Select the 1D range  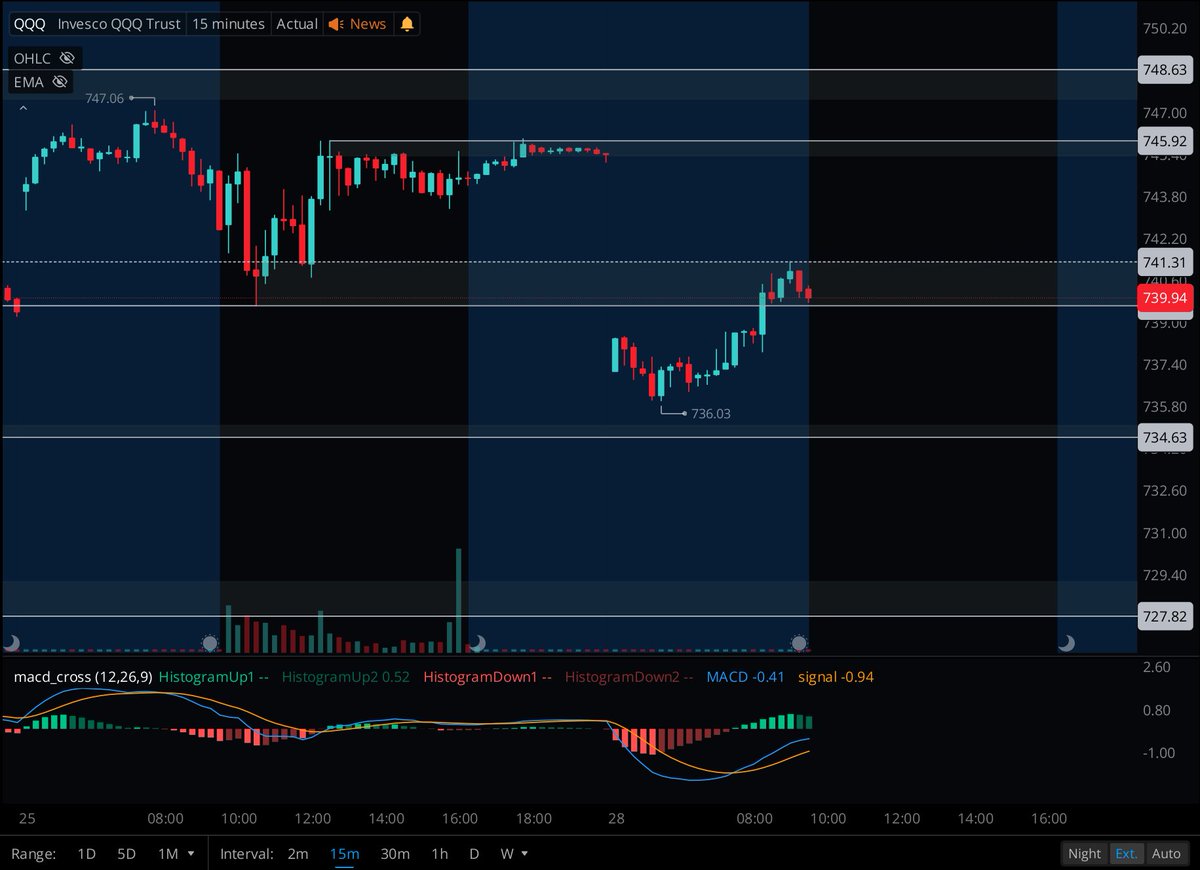(x=87, y=854)
